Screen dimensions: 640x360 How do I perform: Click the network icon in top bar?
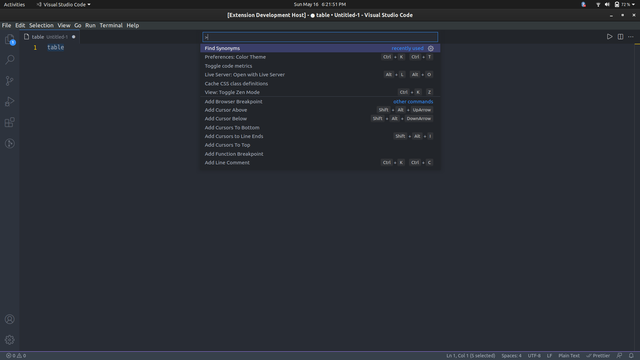pos(598,4)
